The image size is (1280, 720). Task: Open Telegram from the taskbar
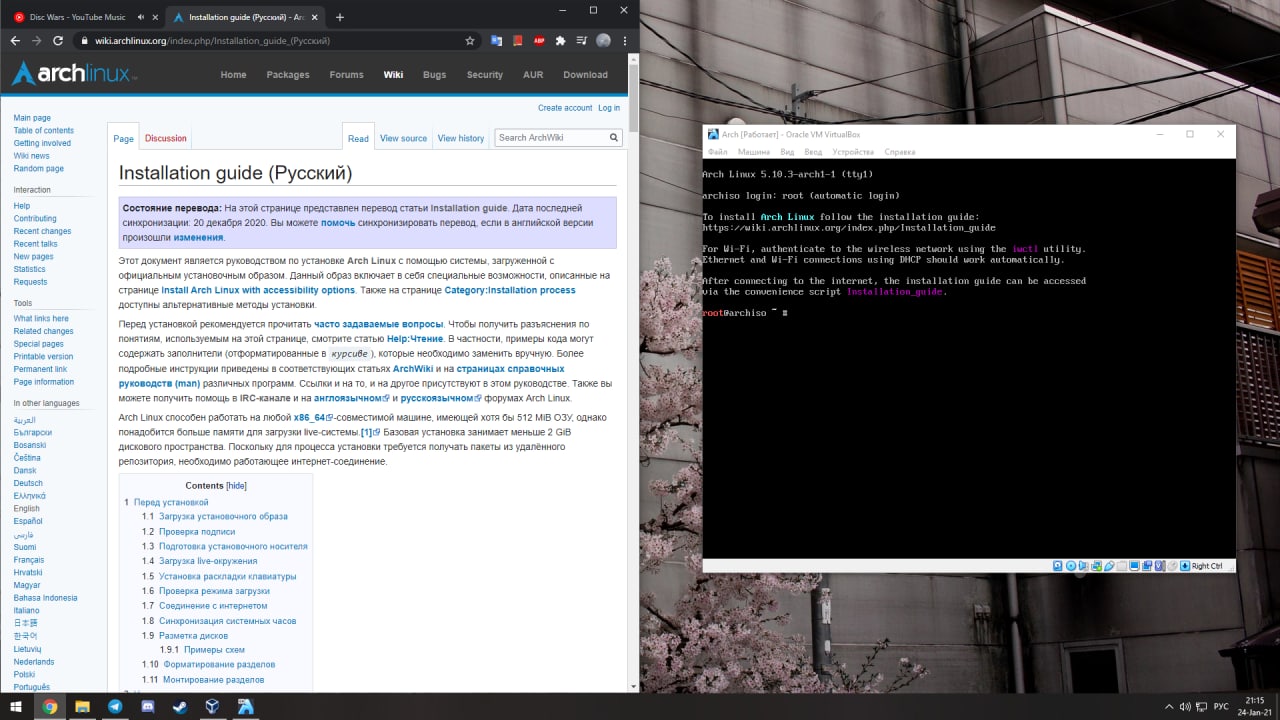(114, 706)
